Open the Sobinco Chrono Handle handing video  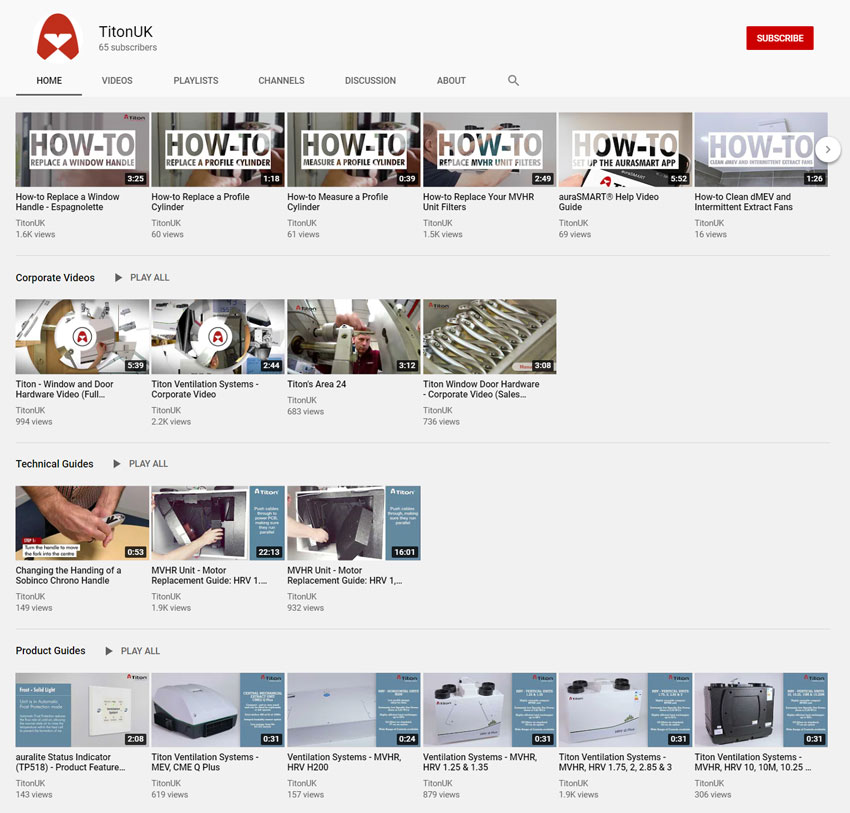[82, 522]
